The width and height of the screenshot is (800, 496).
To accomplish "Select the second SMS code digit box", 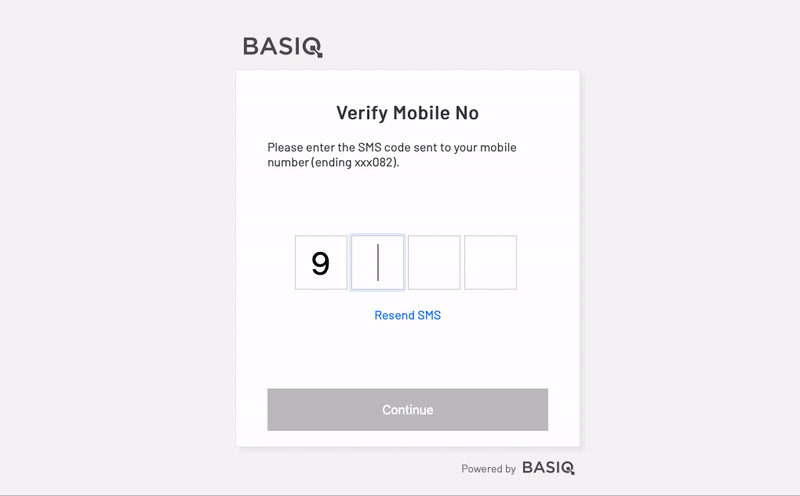I will pos(378,262).
